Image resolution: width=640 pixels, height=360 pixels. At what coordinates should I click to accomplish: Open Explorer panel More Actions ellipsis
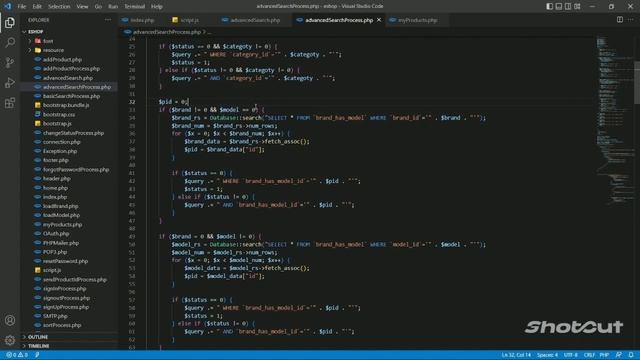(108, 20)
